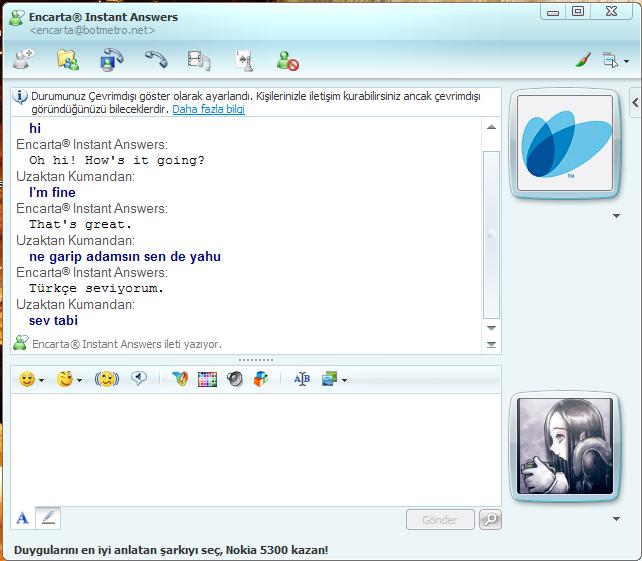
Task: Click the typing indicator contact icon
Action: [x=21, y=343]
